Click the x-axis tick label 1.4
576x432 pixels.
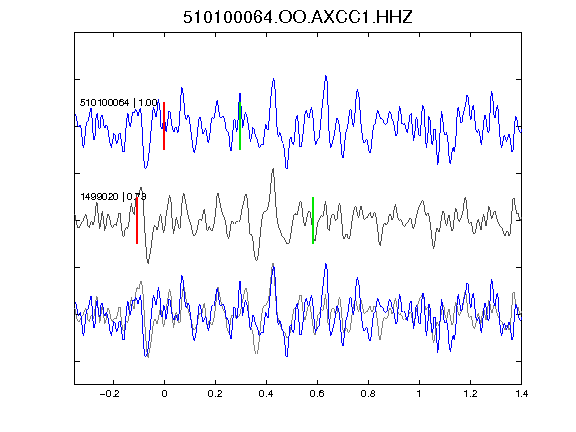coord(522,394)
